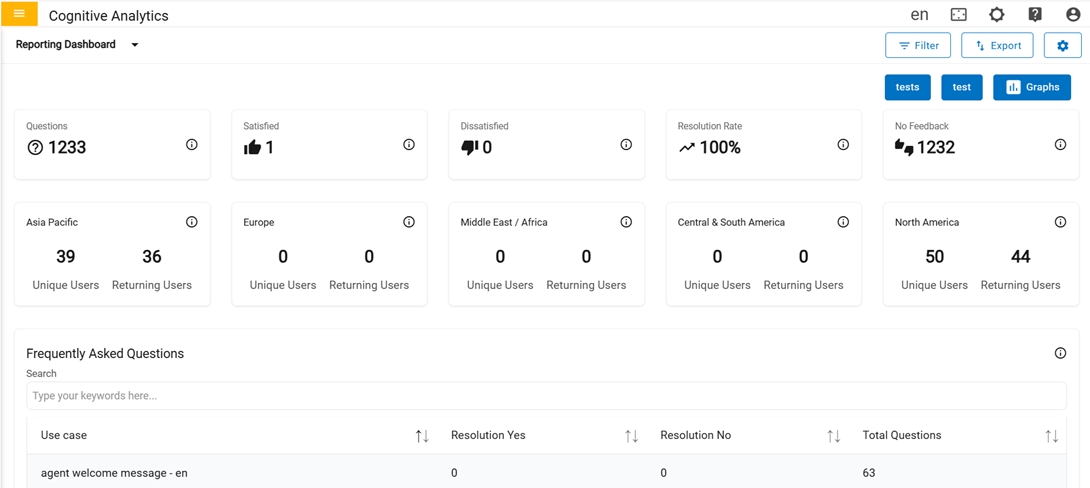Show info for Resolution Rate card
Viewport: 1090px width, 488px height.
[843, 145]
